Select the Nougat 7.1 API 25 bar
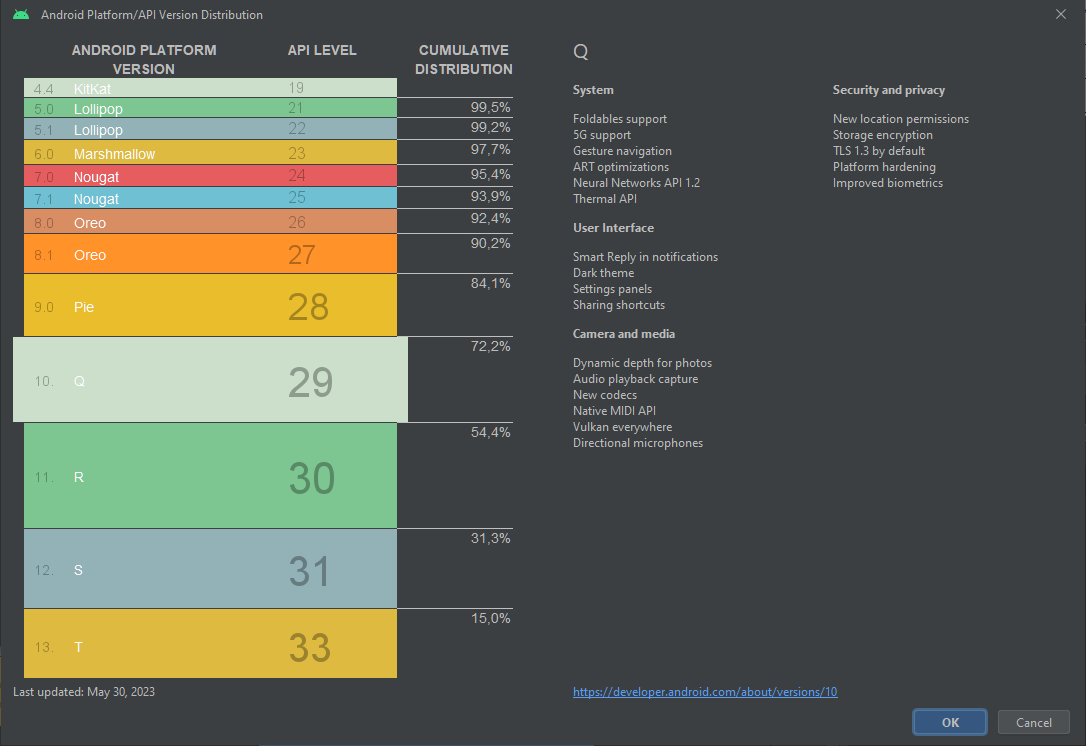 click(x=210, y=199)
